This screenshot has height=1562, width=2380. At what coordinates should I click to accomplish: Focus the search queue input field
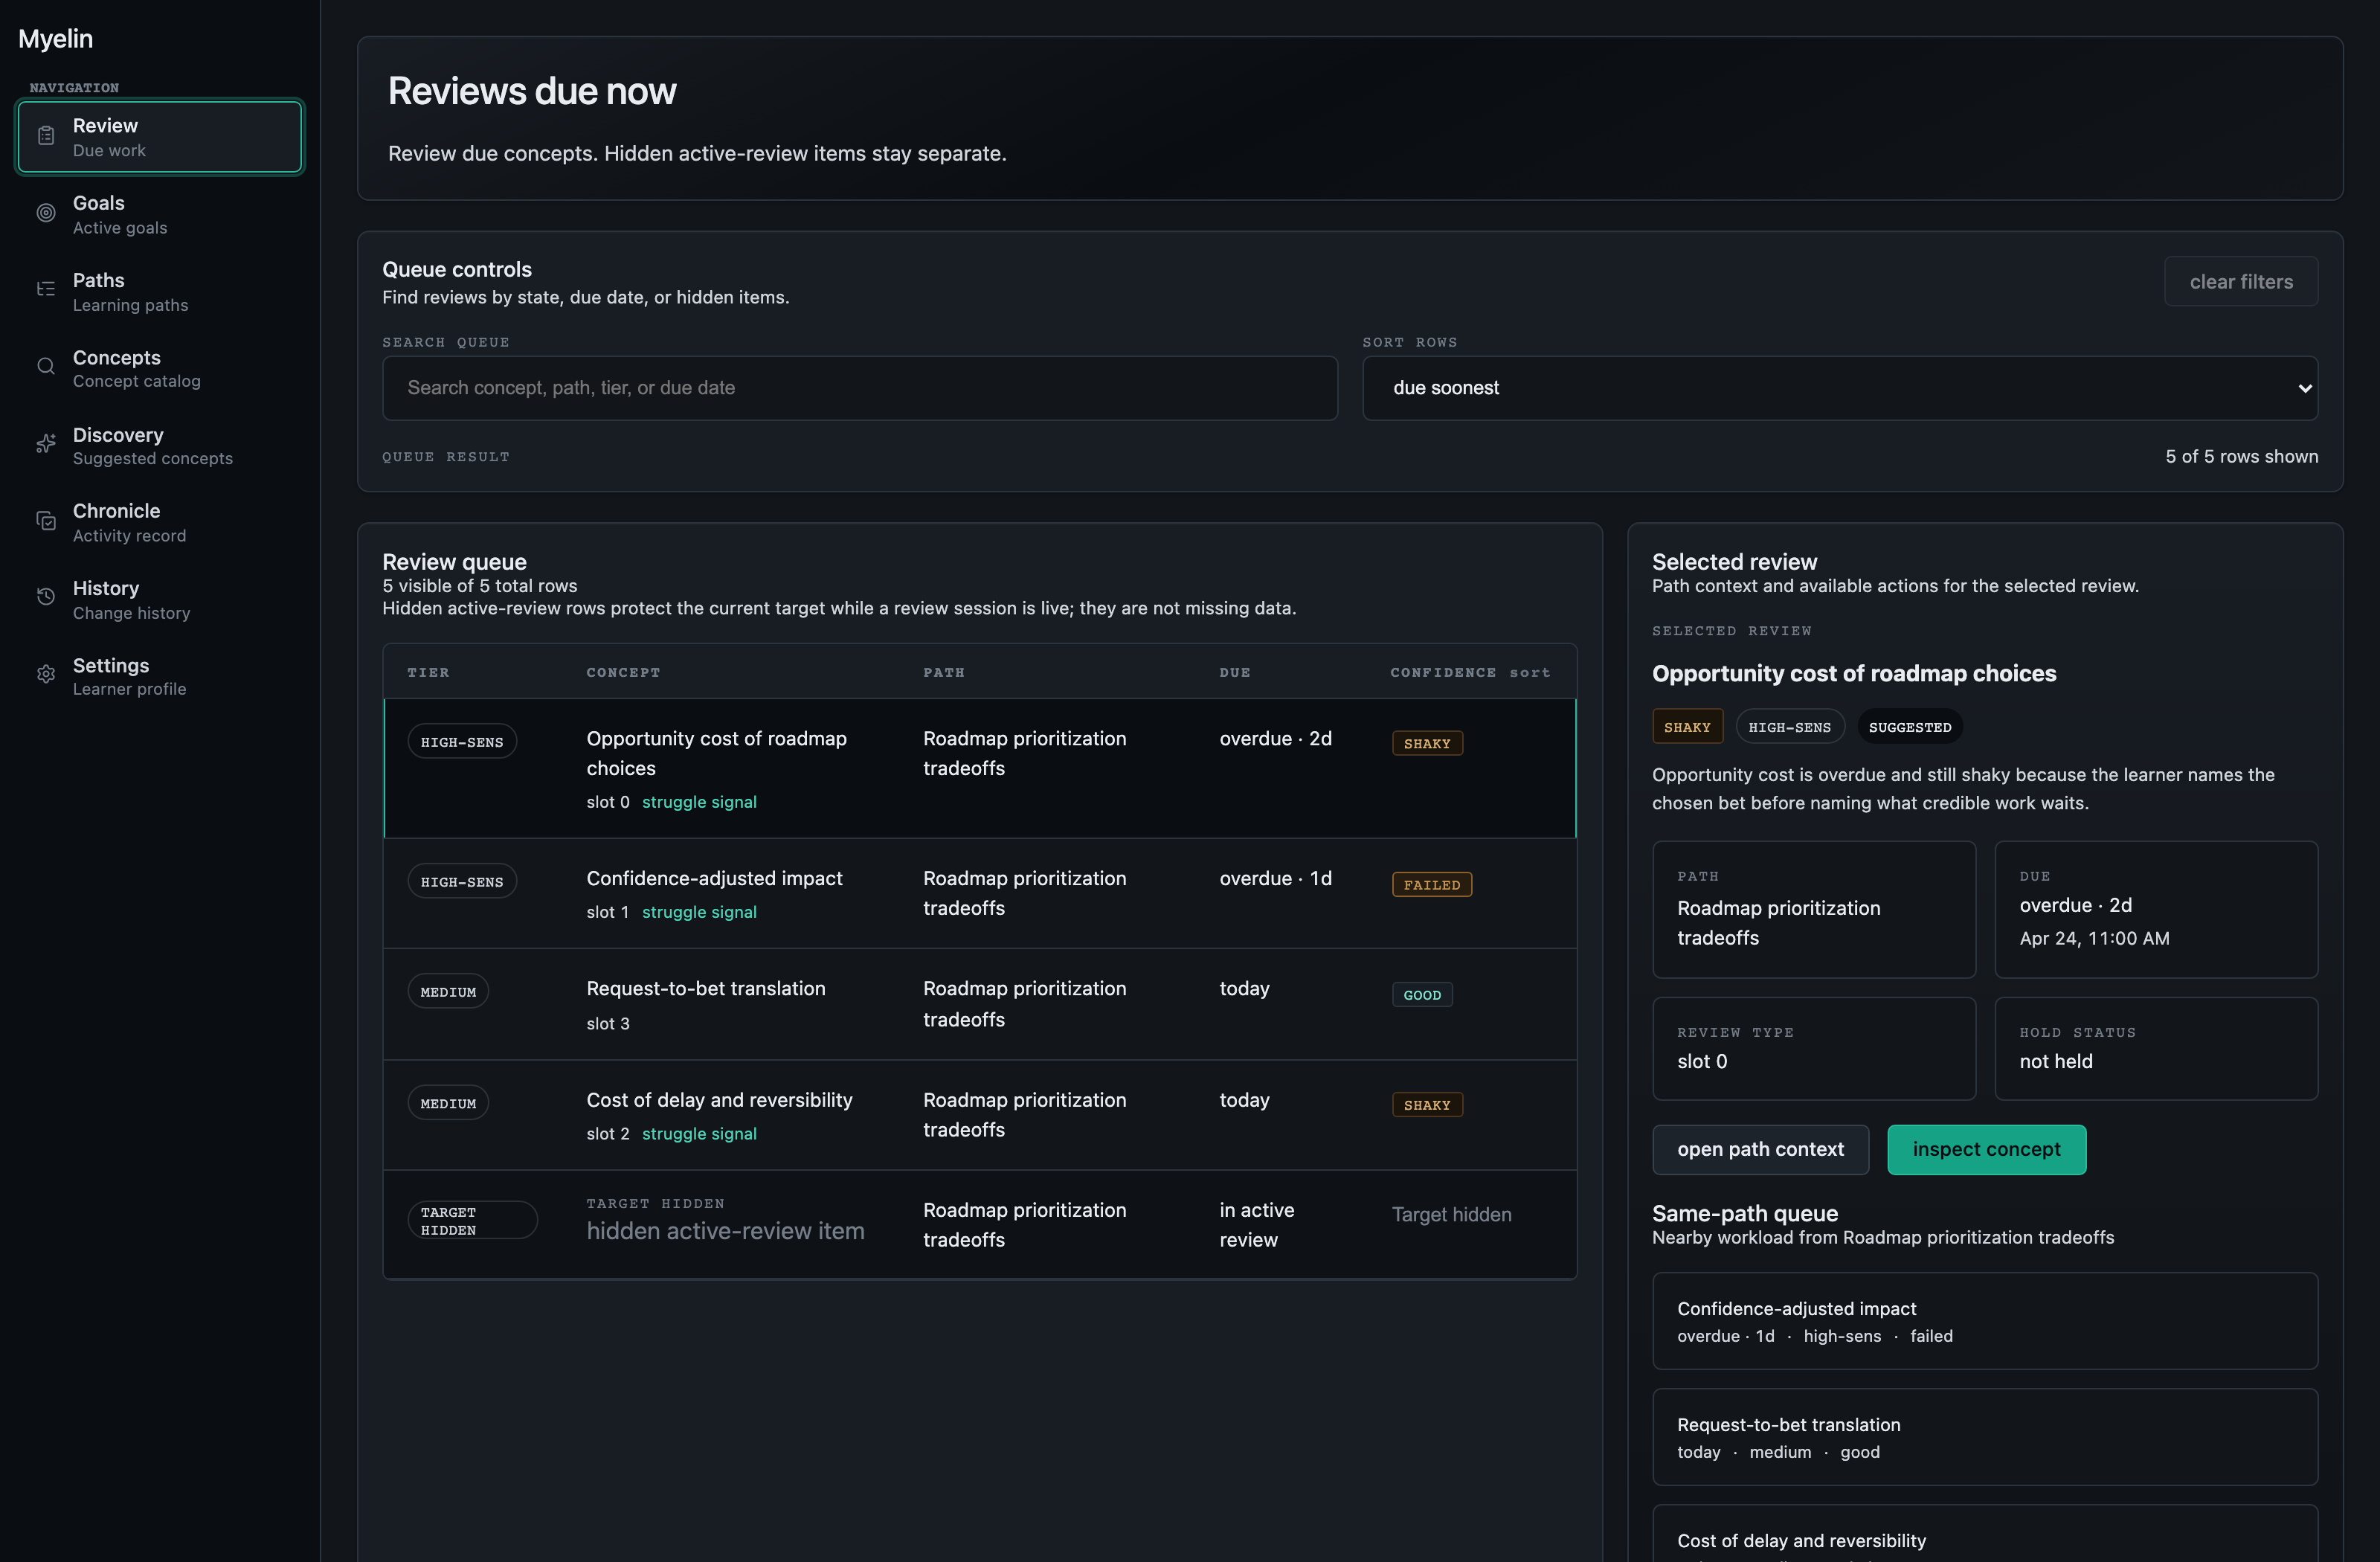860,388
